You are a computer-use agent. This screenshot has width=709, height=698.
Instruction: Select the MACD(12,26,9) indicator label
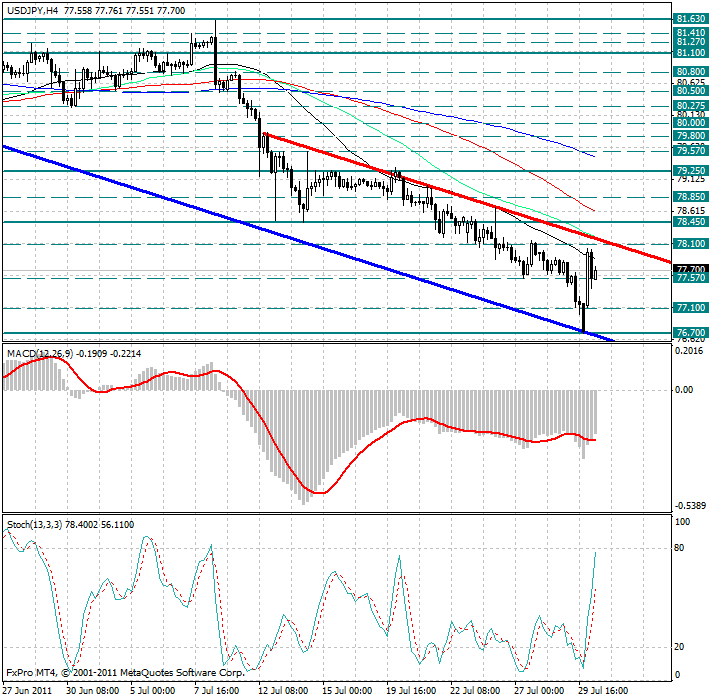click(40, 353)
